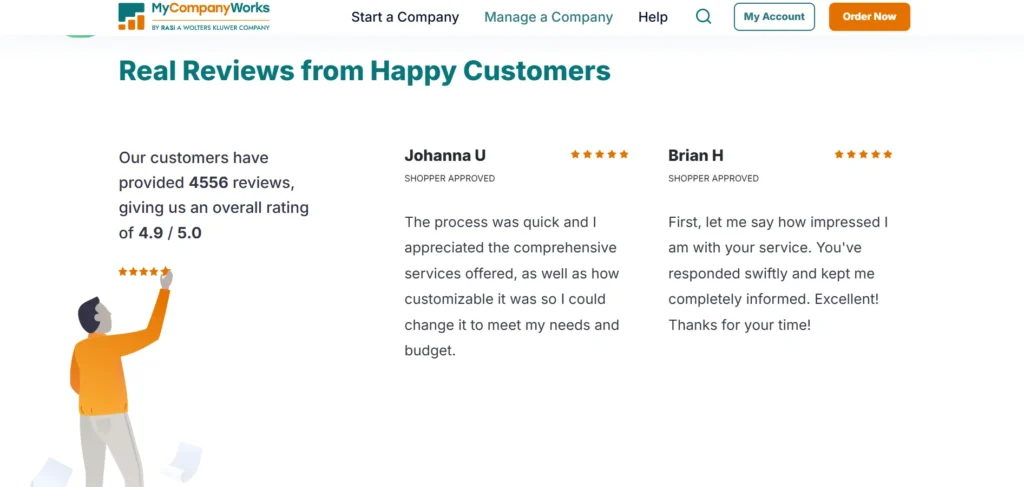Screen dimensions: 1024x487
Task: Click the Brian H reviewer name
Action: coord(696,155)
